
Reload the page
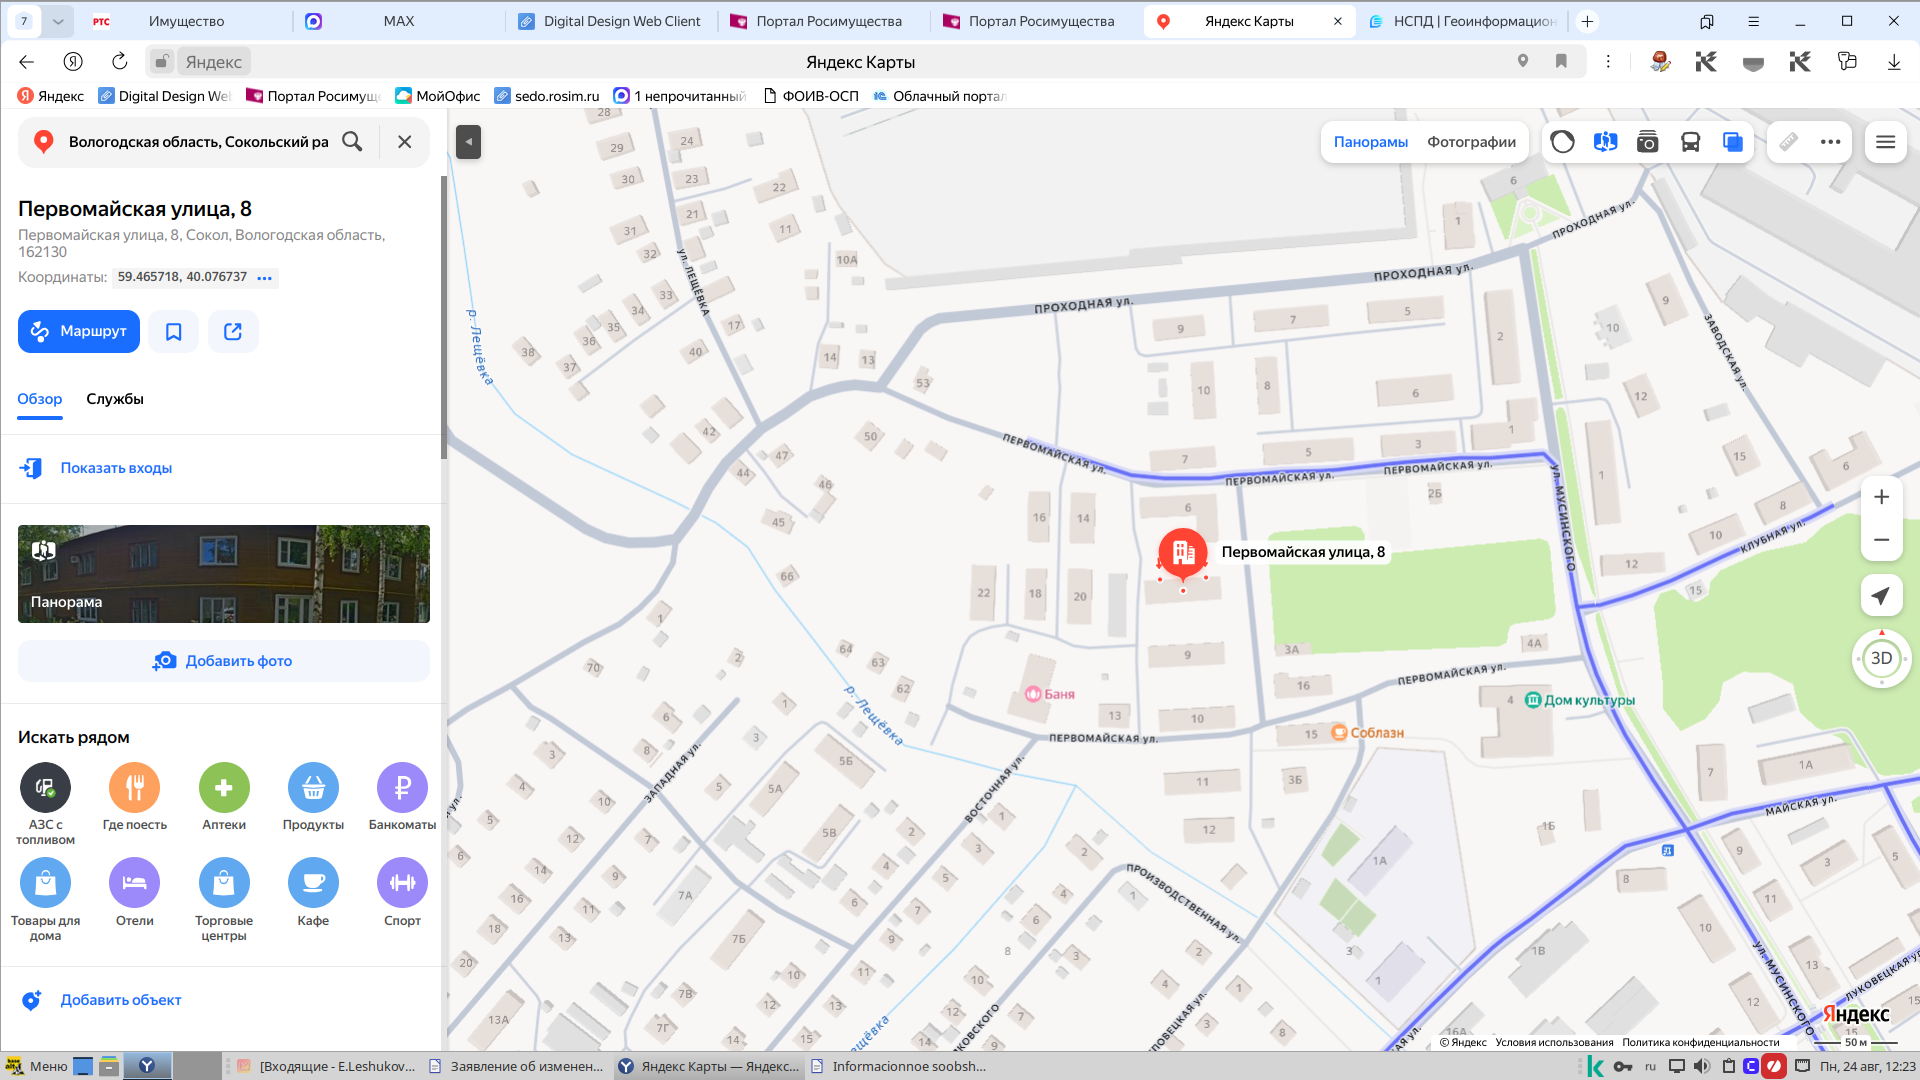(x=120, y=62)
